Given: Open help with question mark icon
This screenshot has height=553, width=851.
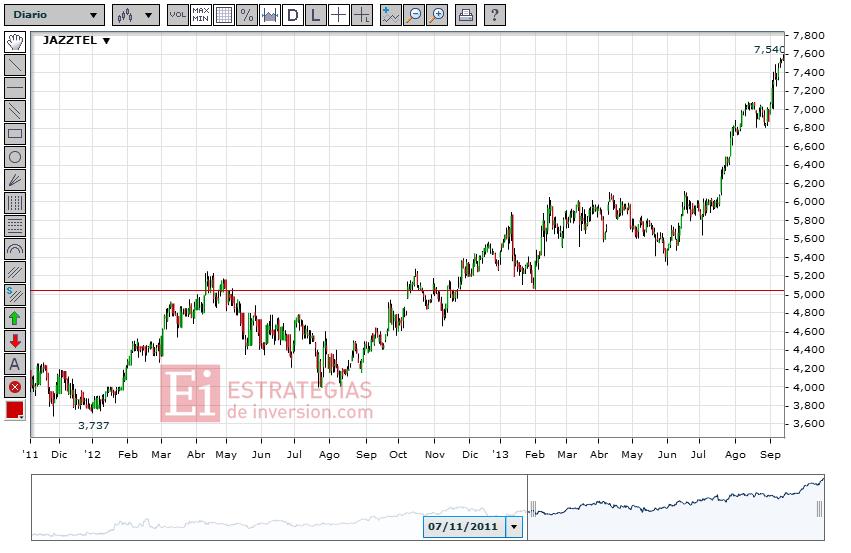Looking at the screenshot, I should coord(494,15).
